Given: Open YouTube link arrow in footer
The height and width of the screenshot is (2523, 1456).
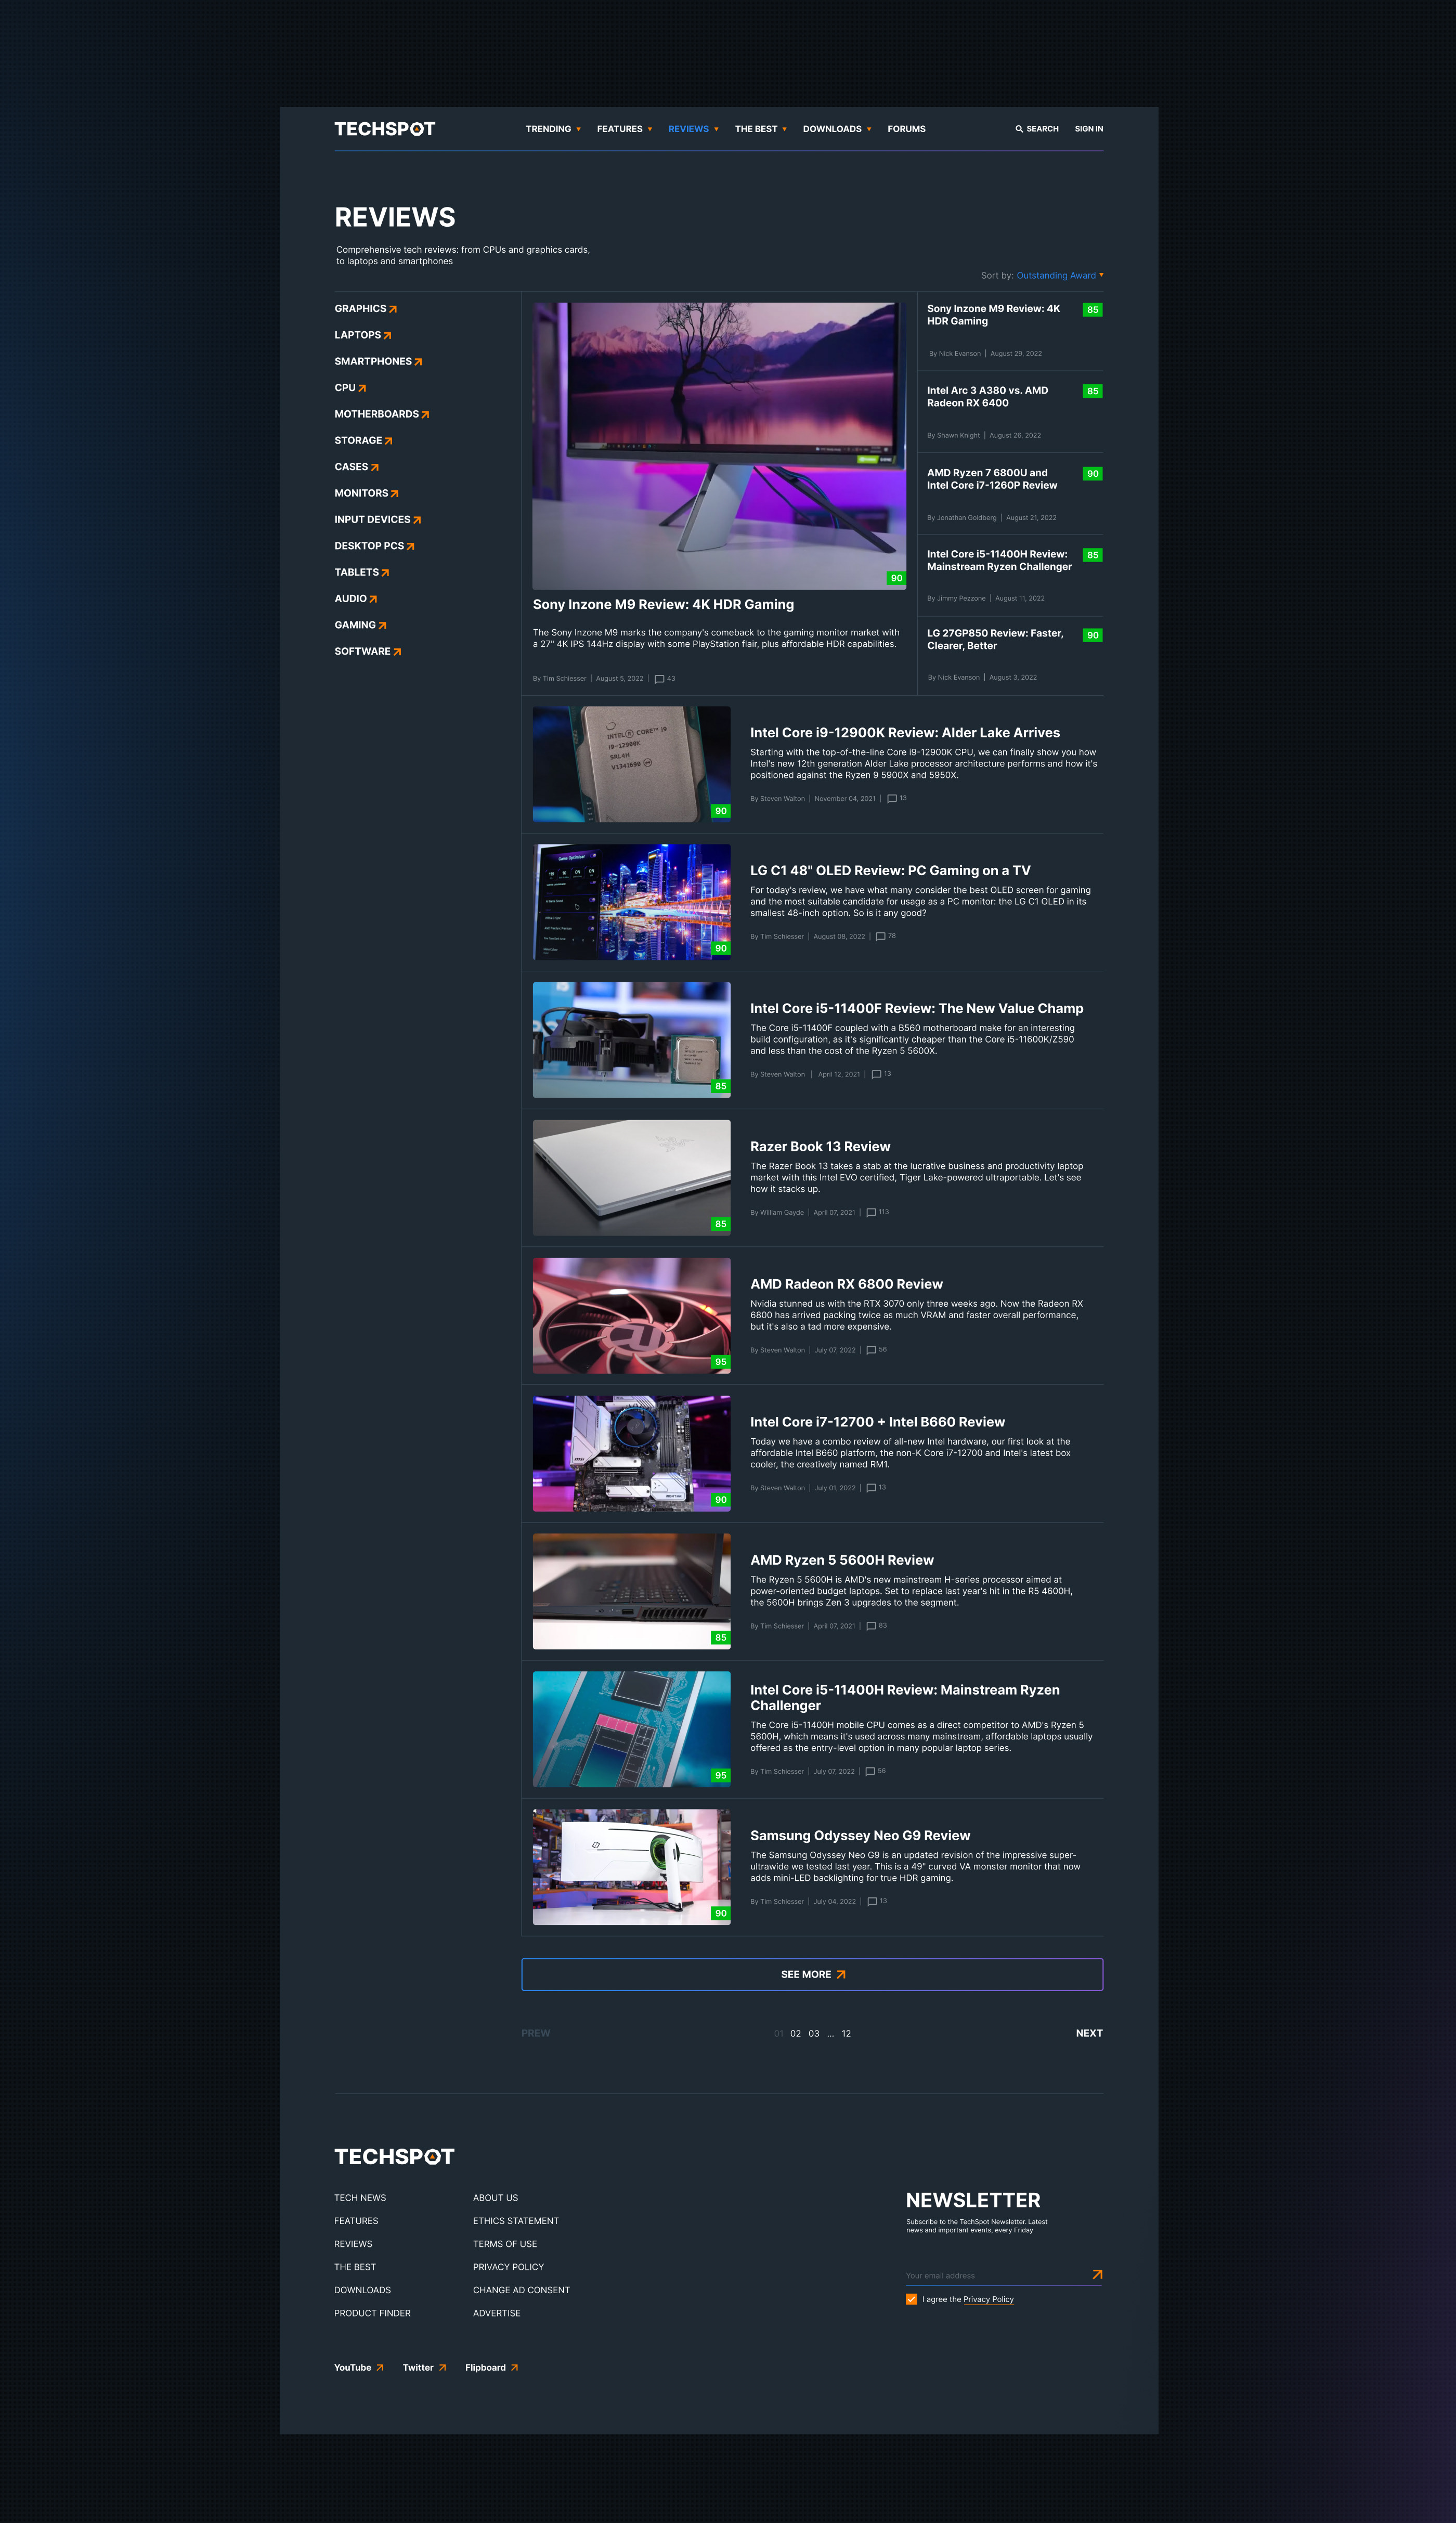Looking at the screenshot, I should coord(380,2367).
